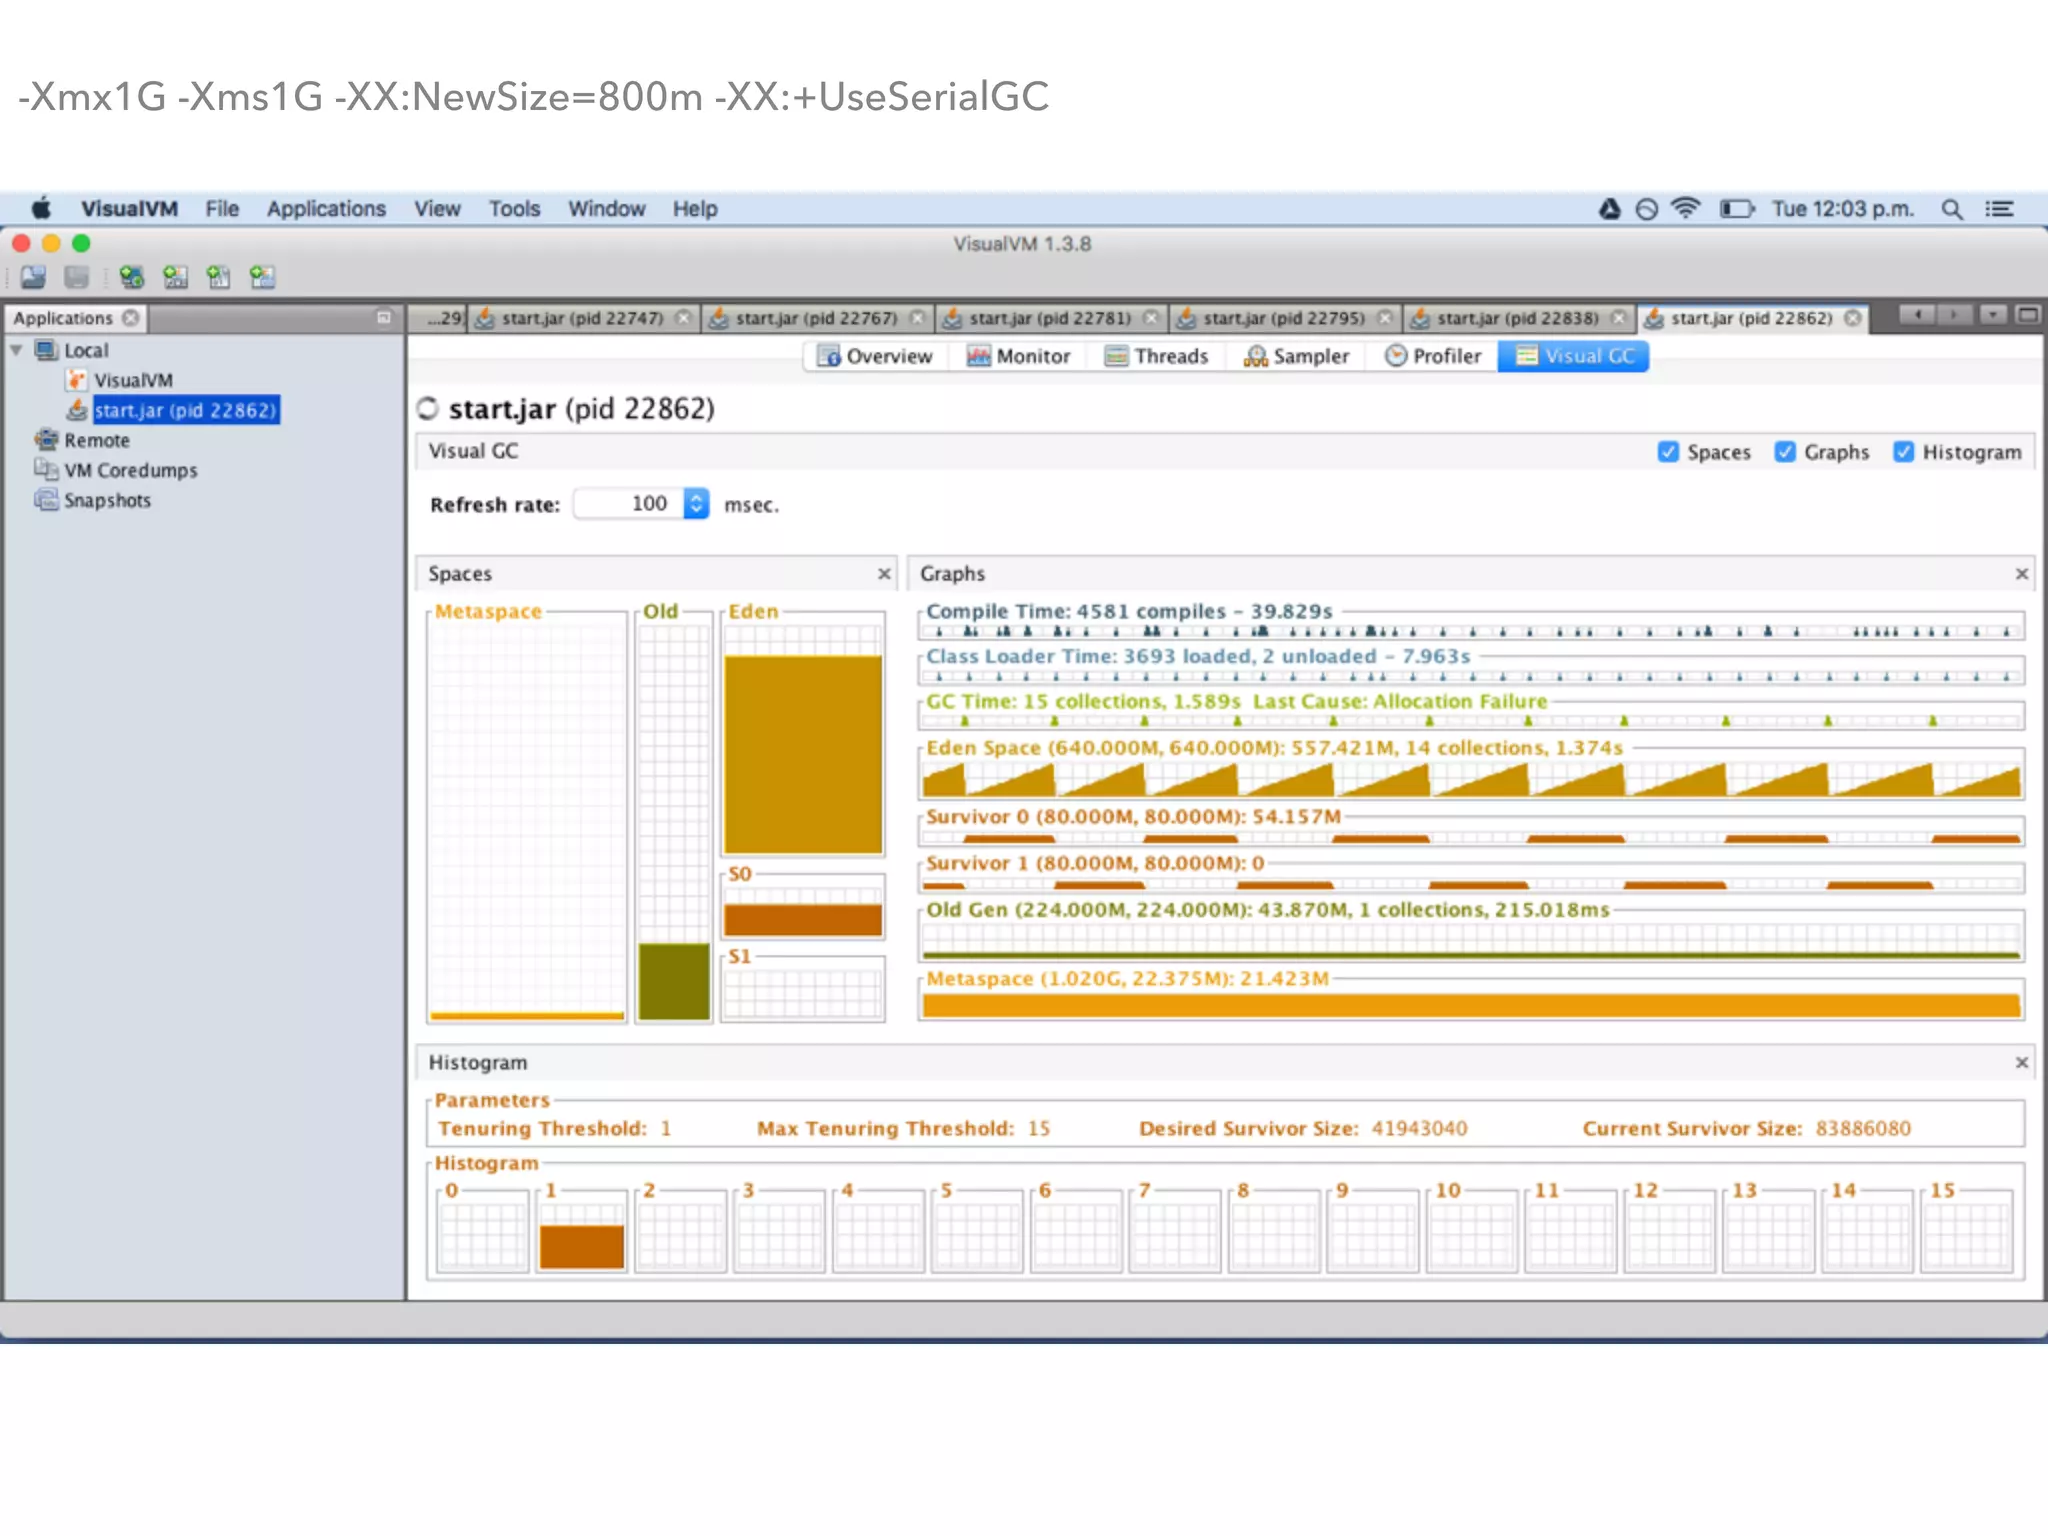Close the Graphs panel
The image size is (2048, 1536).
tap(2022, 574)
